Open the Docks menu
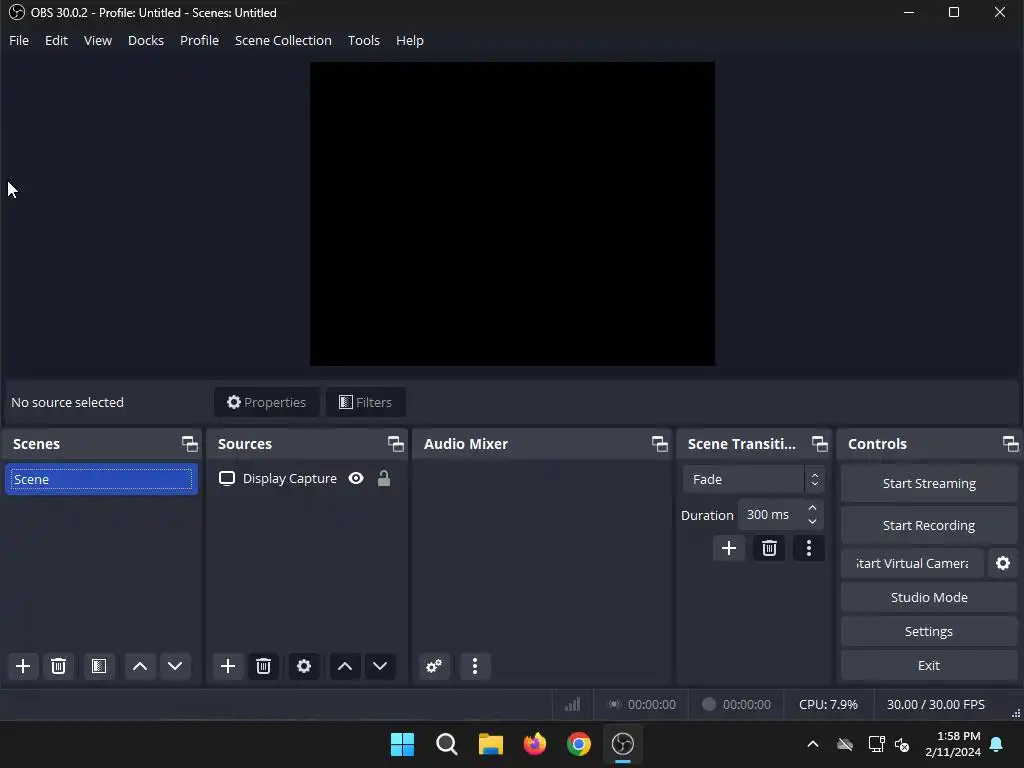1024x768 pixels. pyautogui.click(x=146, y=40)
